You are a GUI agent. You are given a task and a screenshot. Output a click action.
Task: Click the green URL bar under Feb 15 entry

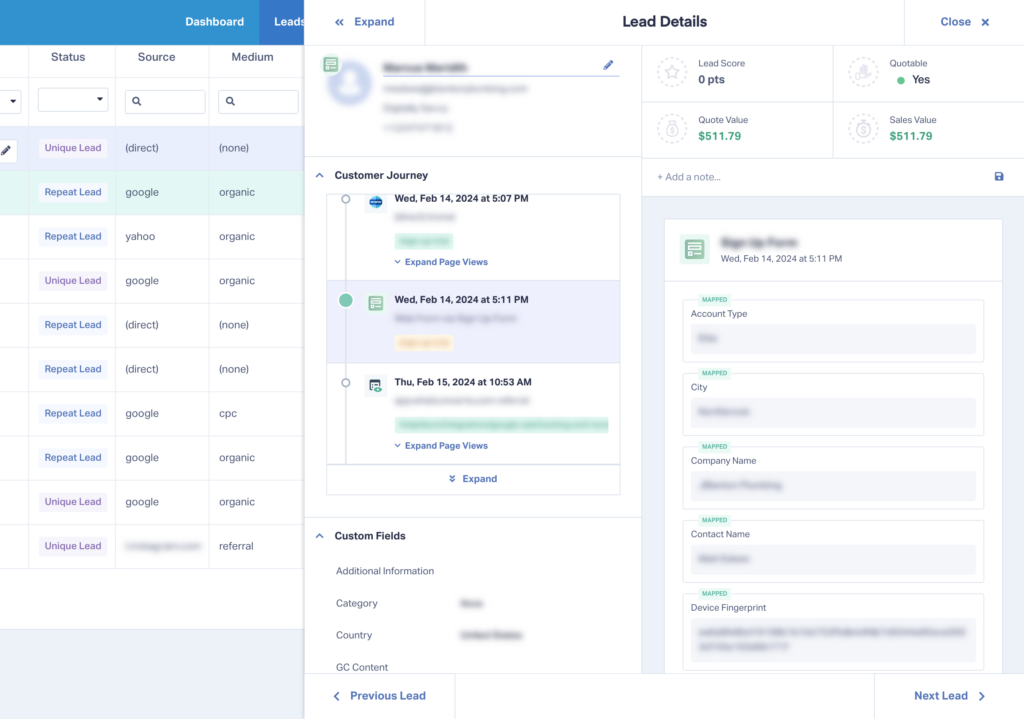click(x=502, y=425)
